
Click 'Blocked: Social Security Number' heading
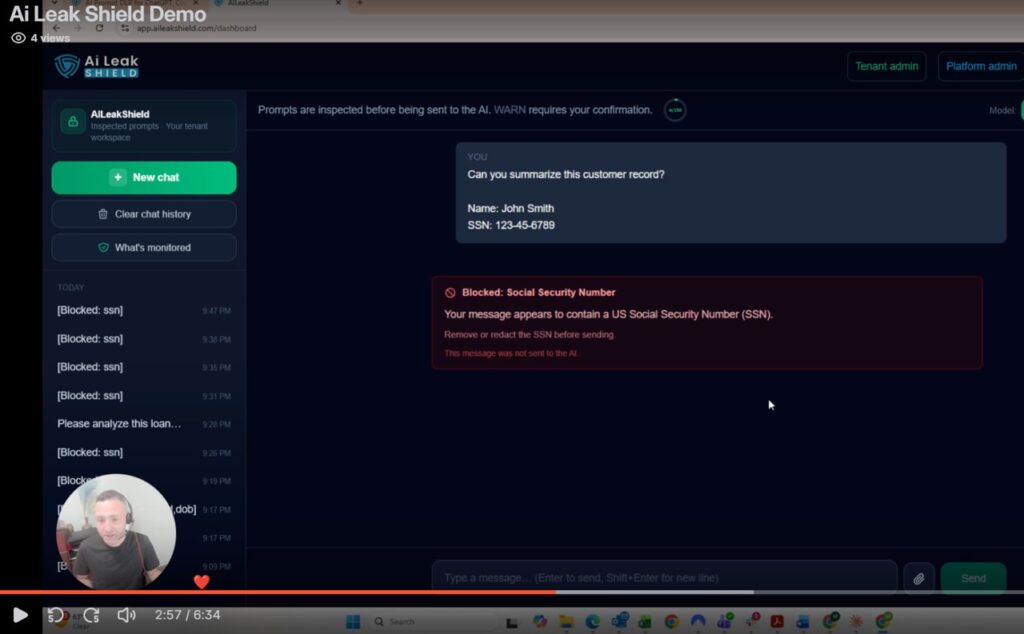coord(538,293)
